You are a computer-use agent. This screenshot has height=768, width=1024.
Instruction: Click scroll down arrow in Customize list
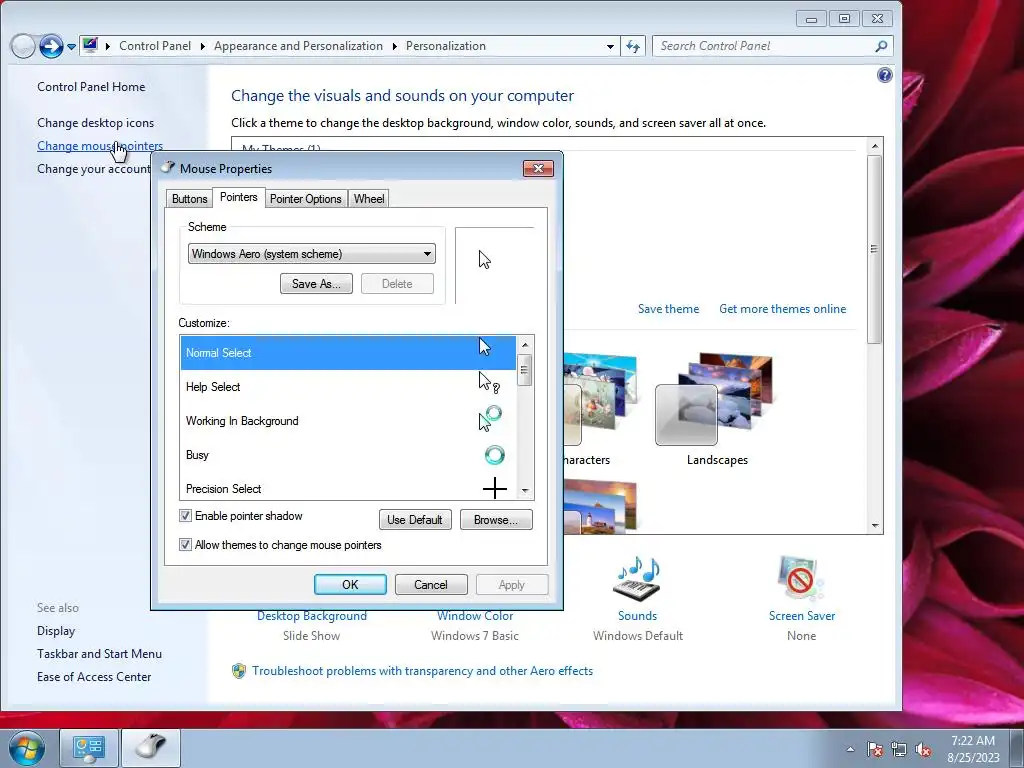[524, 491]
